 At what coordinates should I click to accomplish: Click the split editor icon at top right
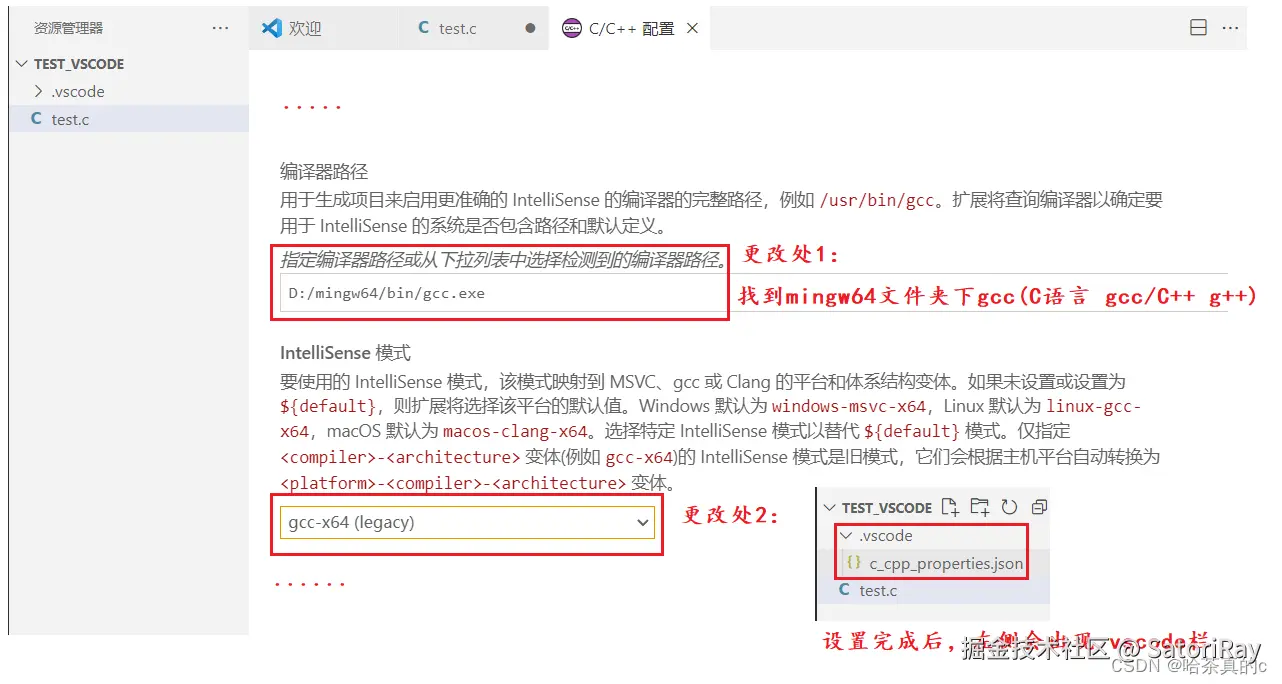tap(1198, 27)
